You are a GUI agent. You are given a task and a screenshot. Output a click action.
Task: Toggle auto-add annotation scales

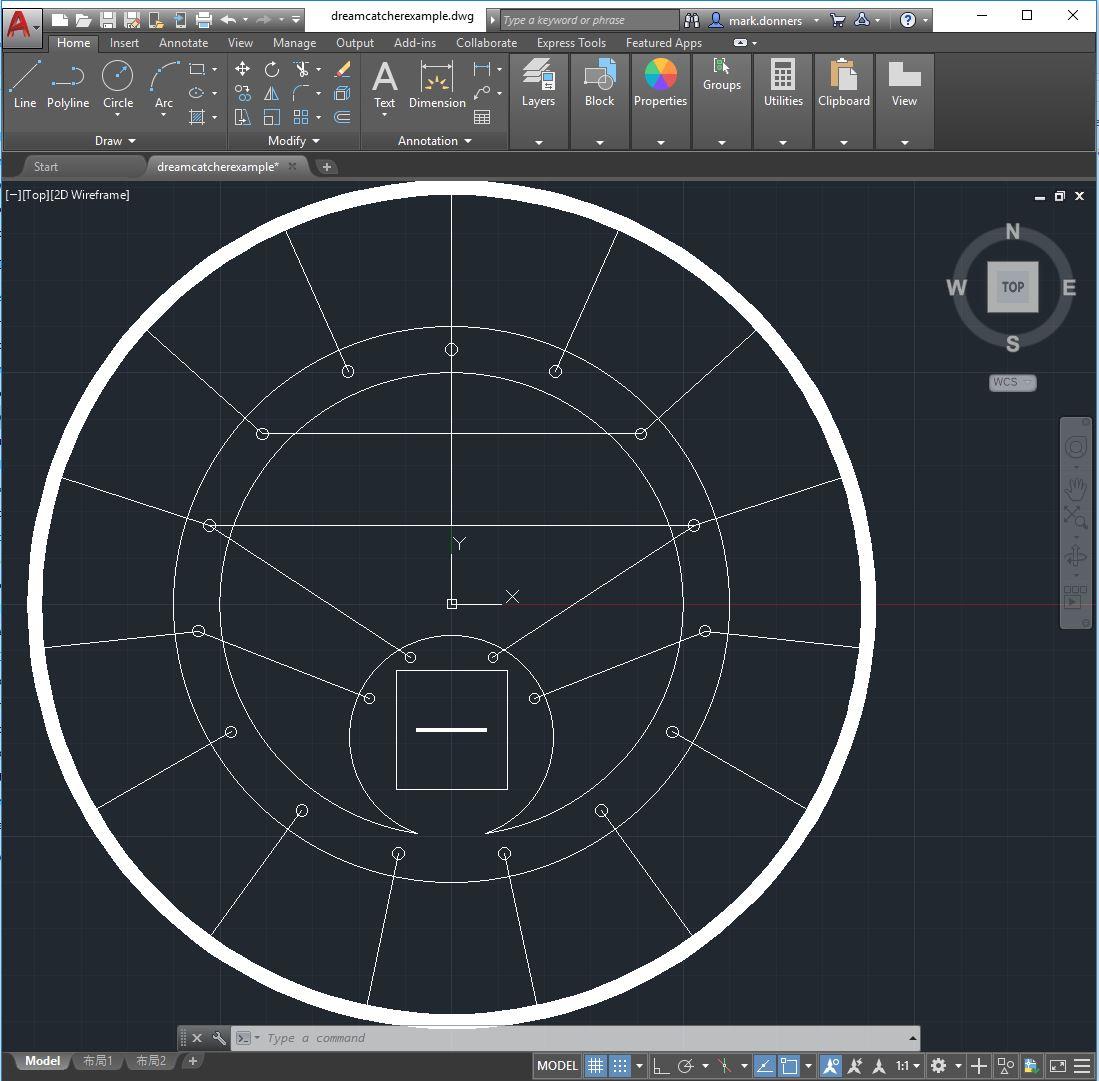click(x=855, y=1066)
